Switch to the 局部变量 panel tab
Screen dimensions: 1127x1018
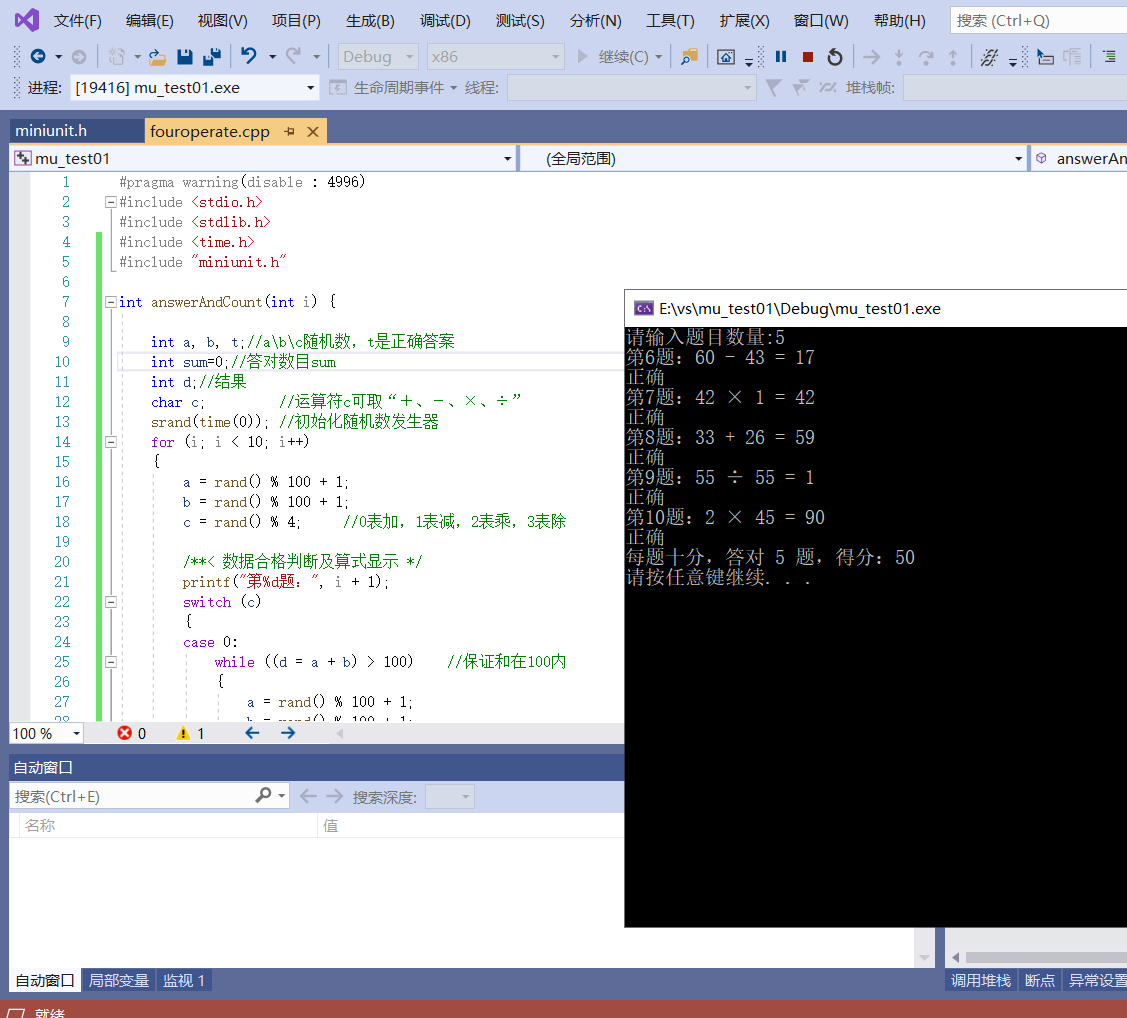[x=119, y=981]
